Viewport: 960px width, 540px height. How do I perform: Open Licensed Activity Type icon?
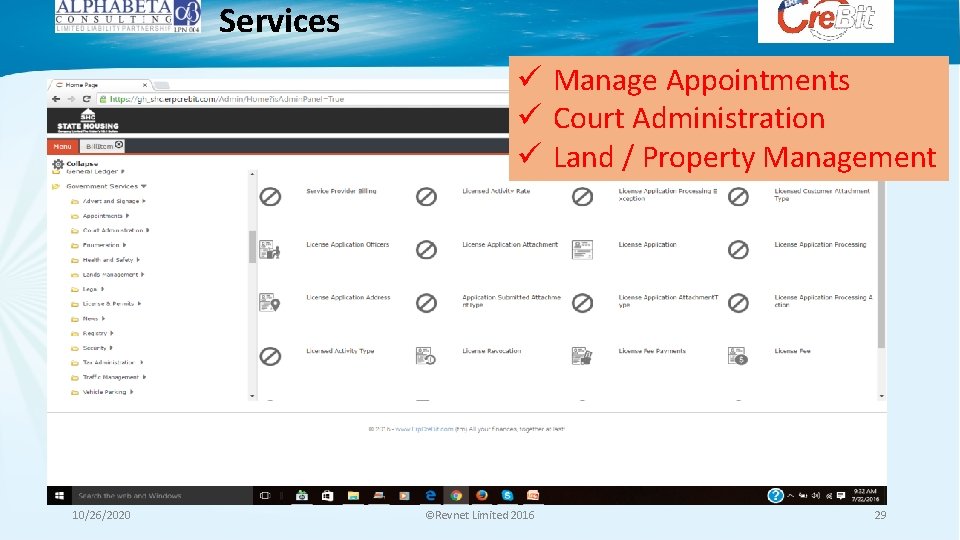tap(270, 356)
